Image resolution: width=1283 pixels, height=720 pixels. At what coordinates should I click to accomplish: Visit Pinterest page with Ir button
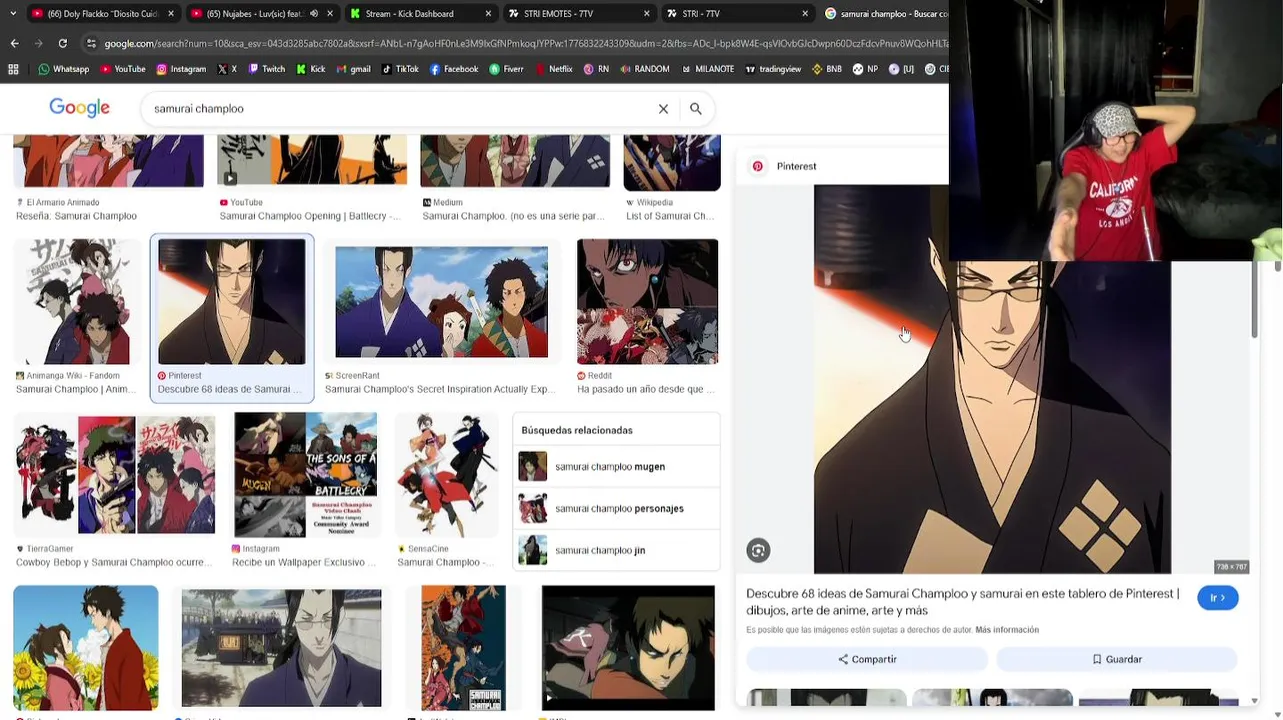click(1217, 598)
